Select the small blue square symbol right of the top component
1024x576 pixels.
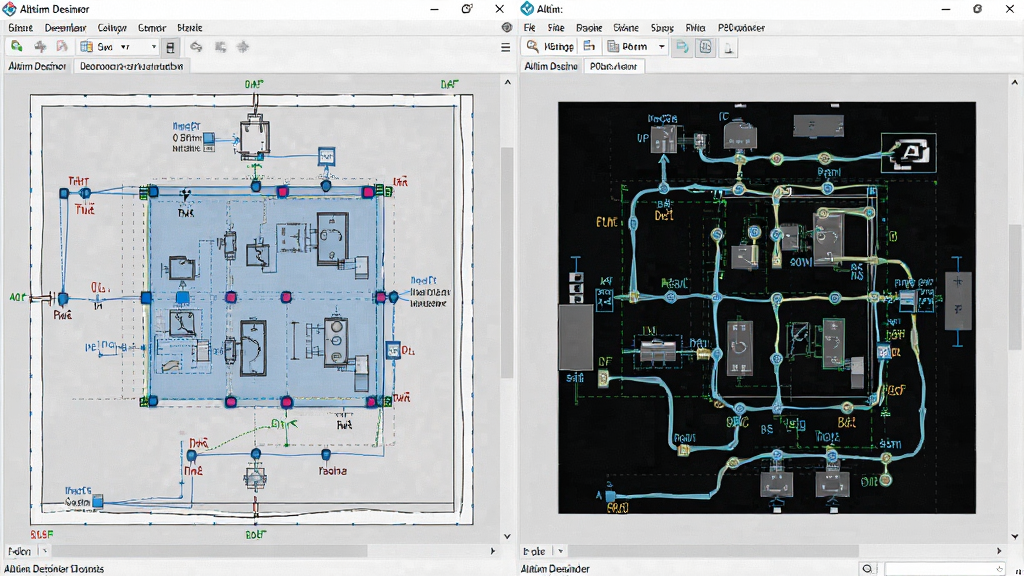(327, 157)
